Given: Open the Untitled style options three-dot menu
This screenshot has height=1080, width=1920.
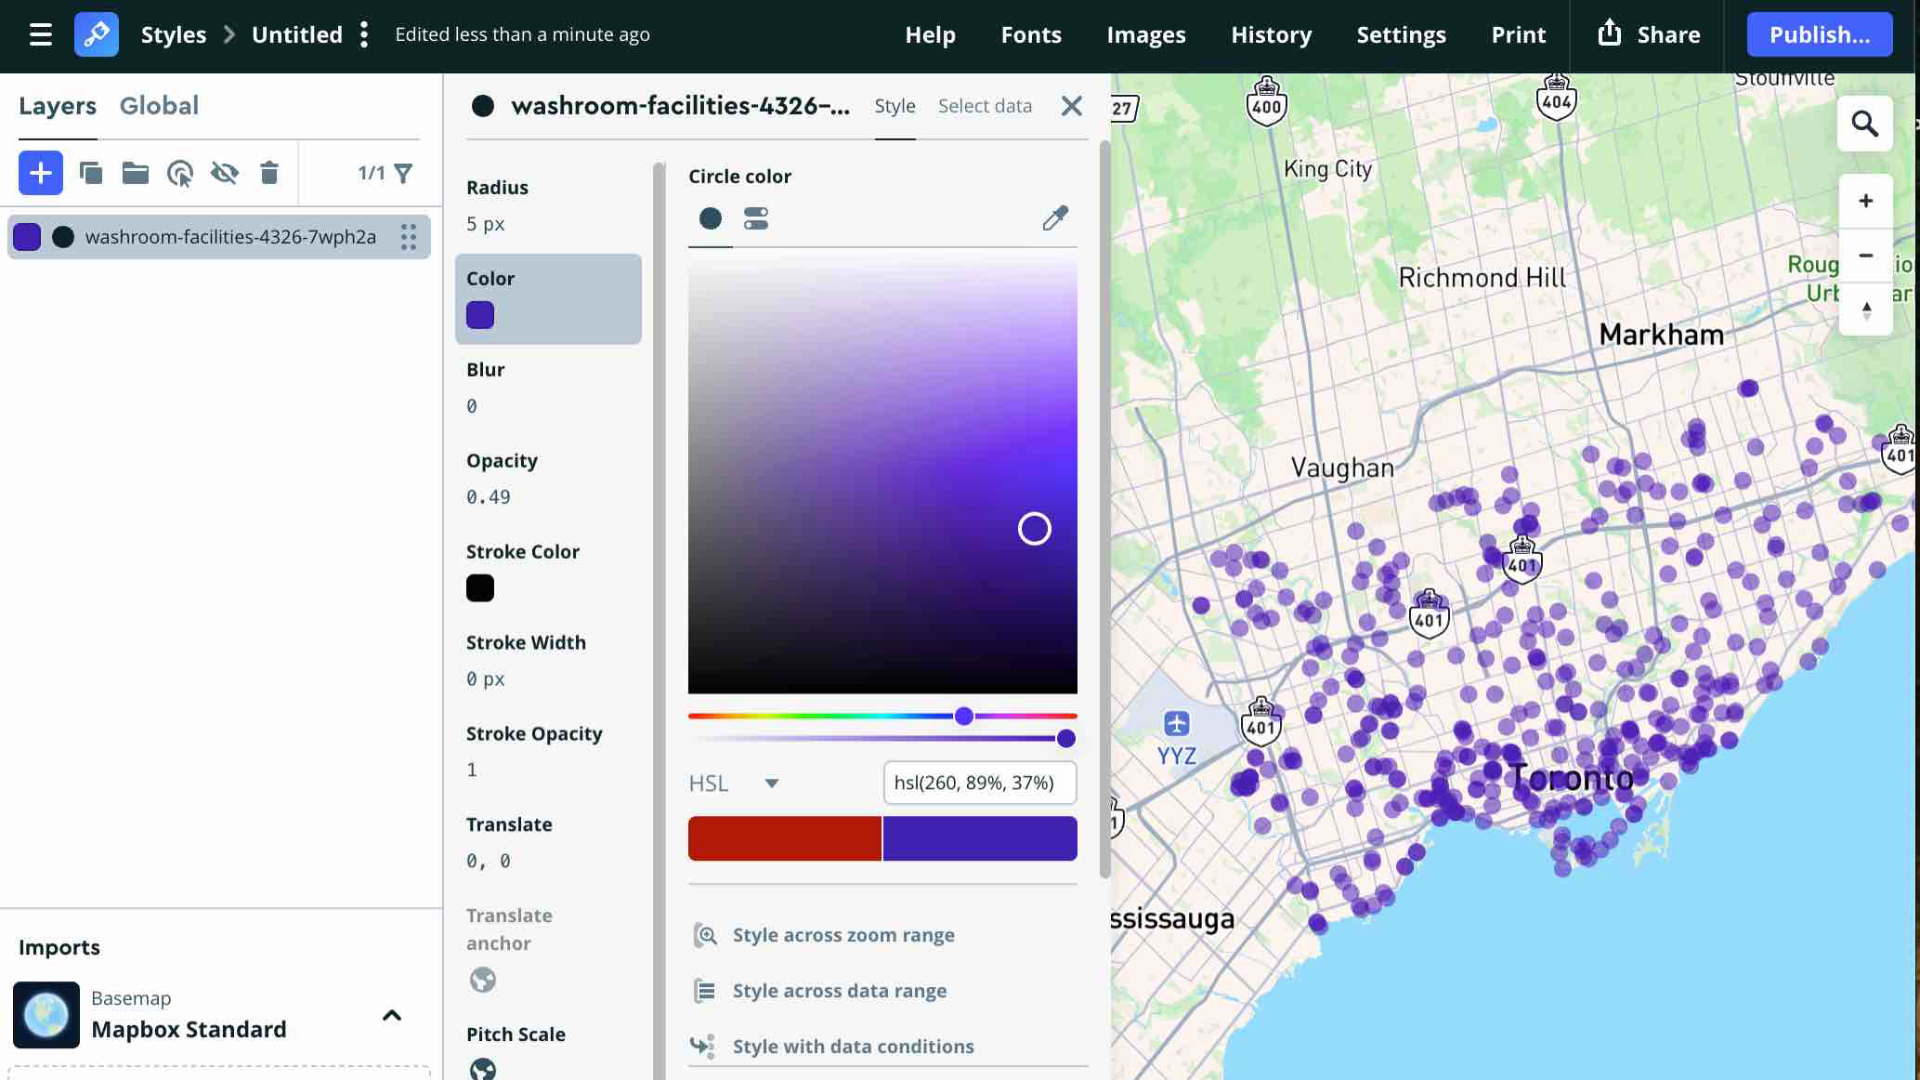Looking at the screenshot, I should click(363, 34).
